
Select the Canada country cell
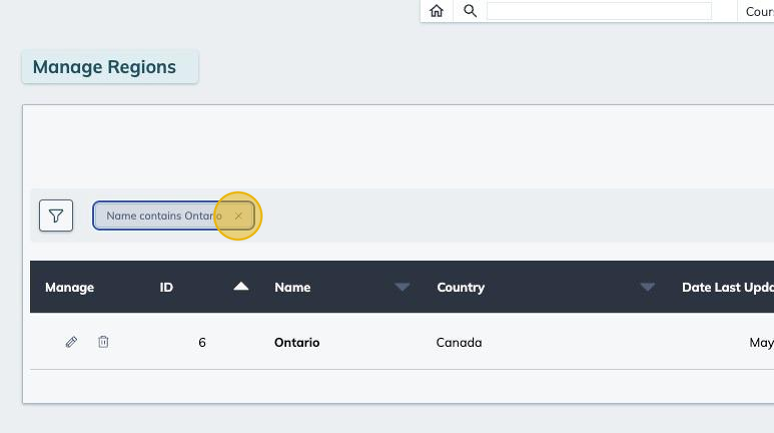tap(459, 342)
